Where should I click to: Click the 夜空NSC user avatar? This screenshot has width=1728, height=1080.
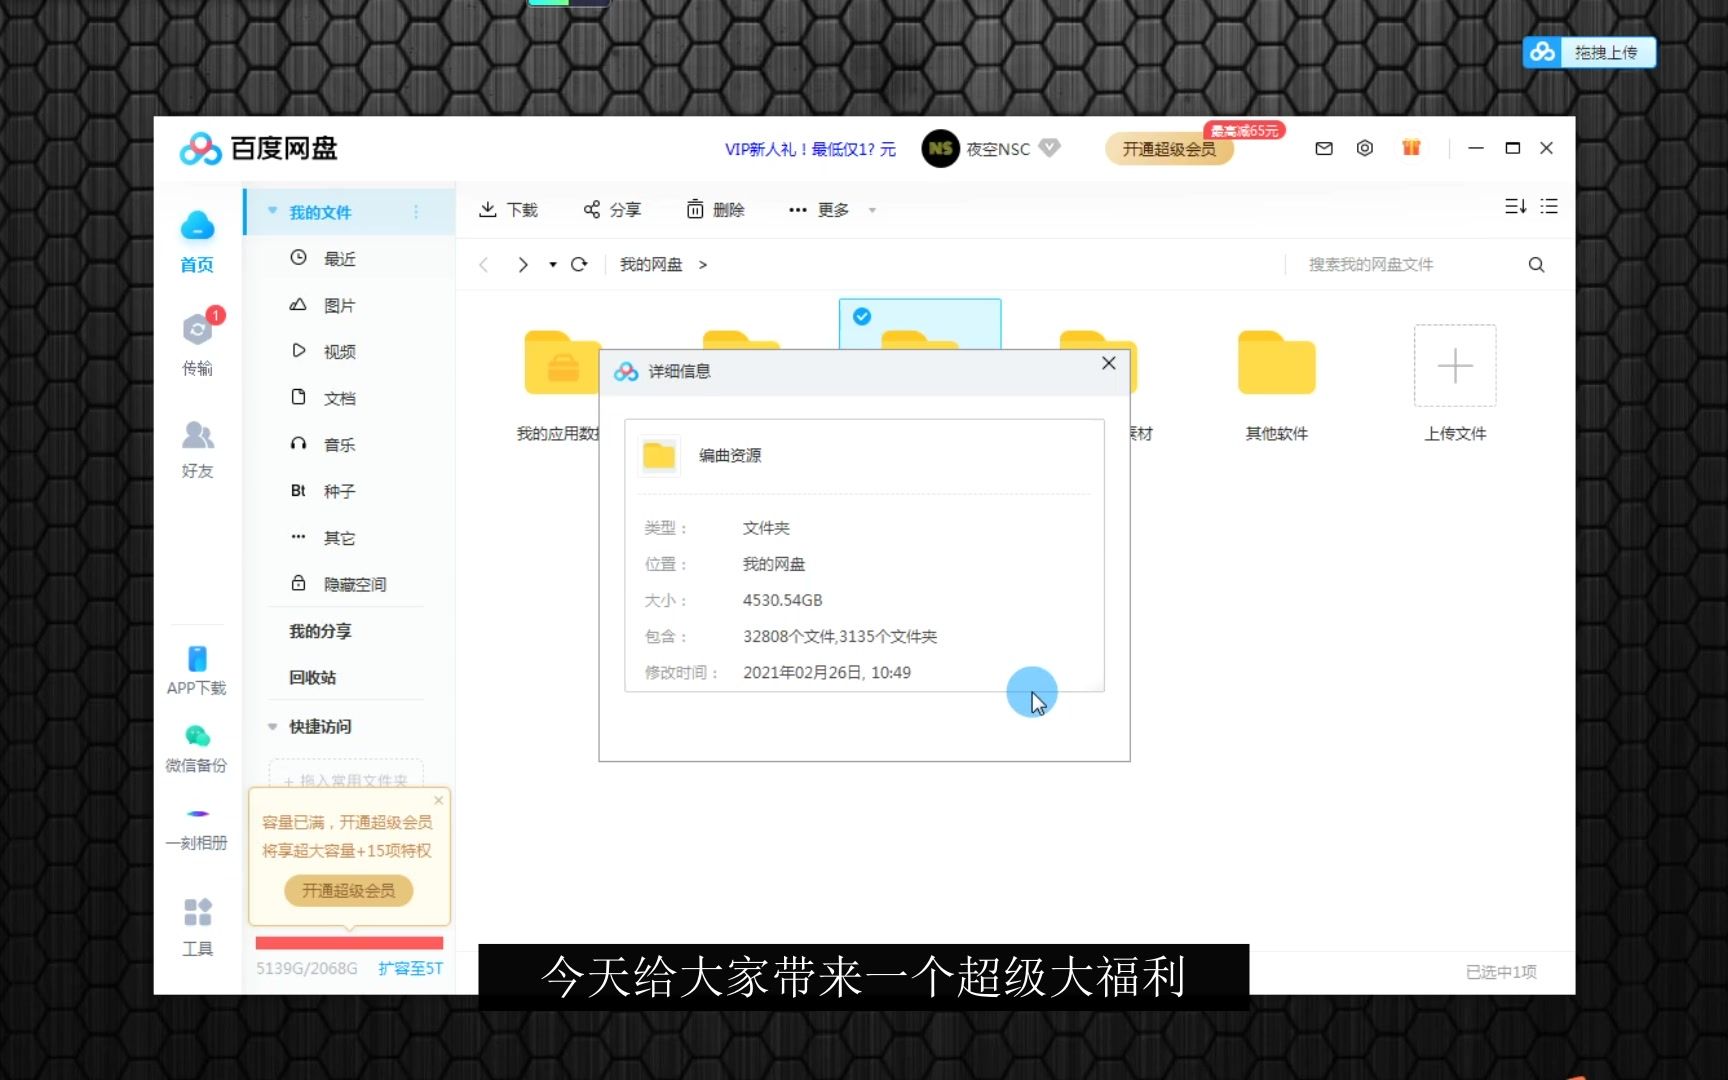(x=940, y=149)
